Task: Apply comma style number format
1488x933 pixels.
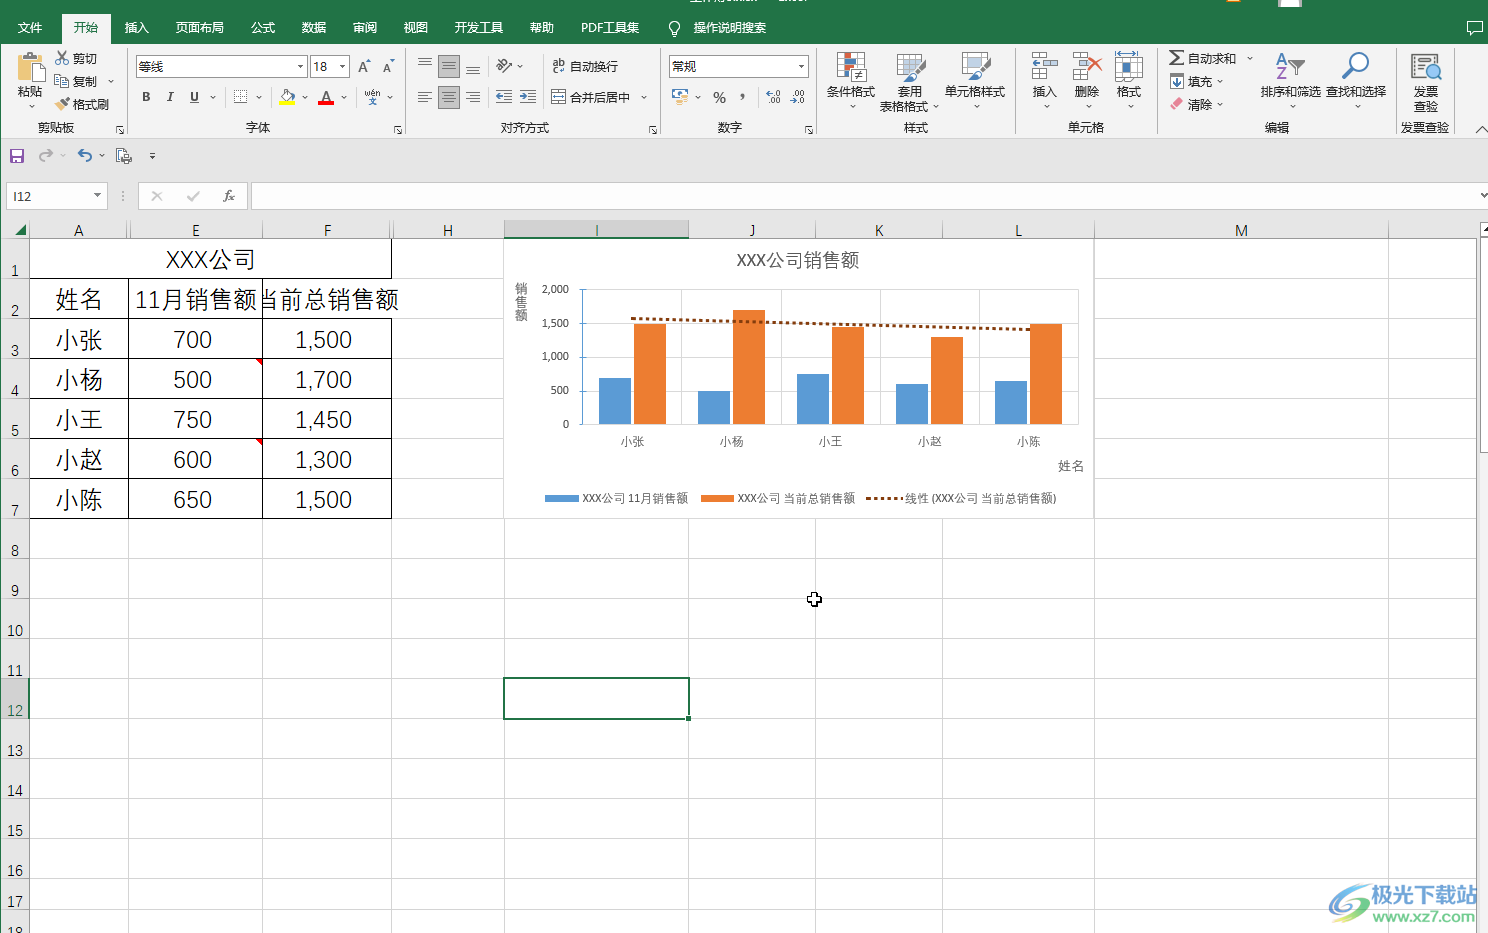Action: 743,97
